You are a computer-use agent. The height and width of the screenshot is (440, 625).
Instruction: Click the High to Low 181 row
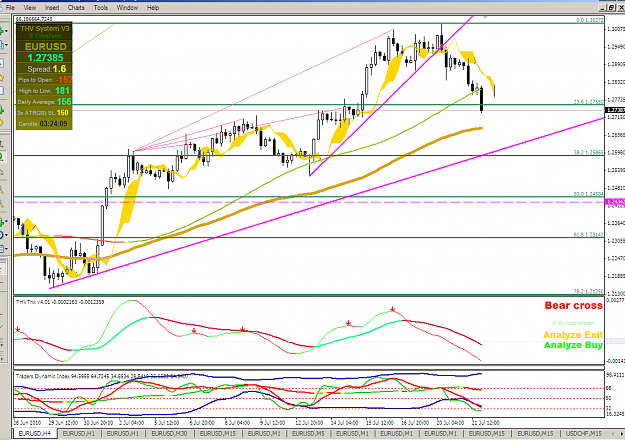pyautogui.click(x=44, y=91)
